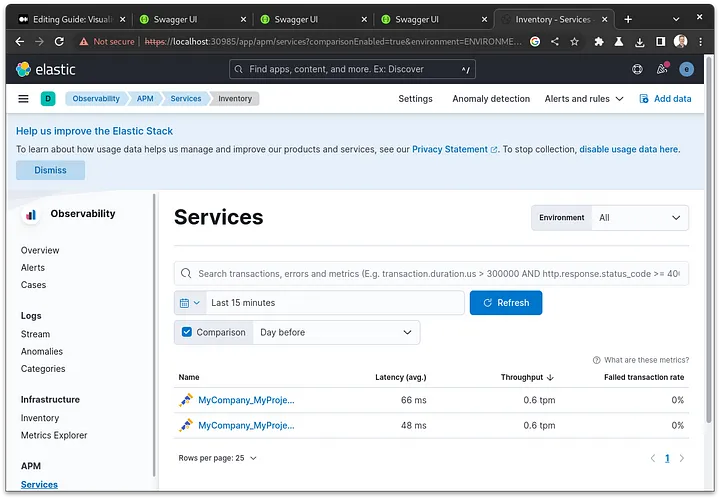This screenshot has width=720, height=499.
Task: Click the Observability logo icon in sidebar
Action: (x=31, y=214)
